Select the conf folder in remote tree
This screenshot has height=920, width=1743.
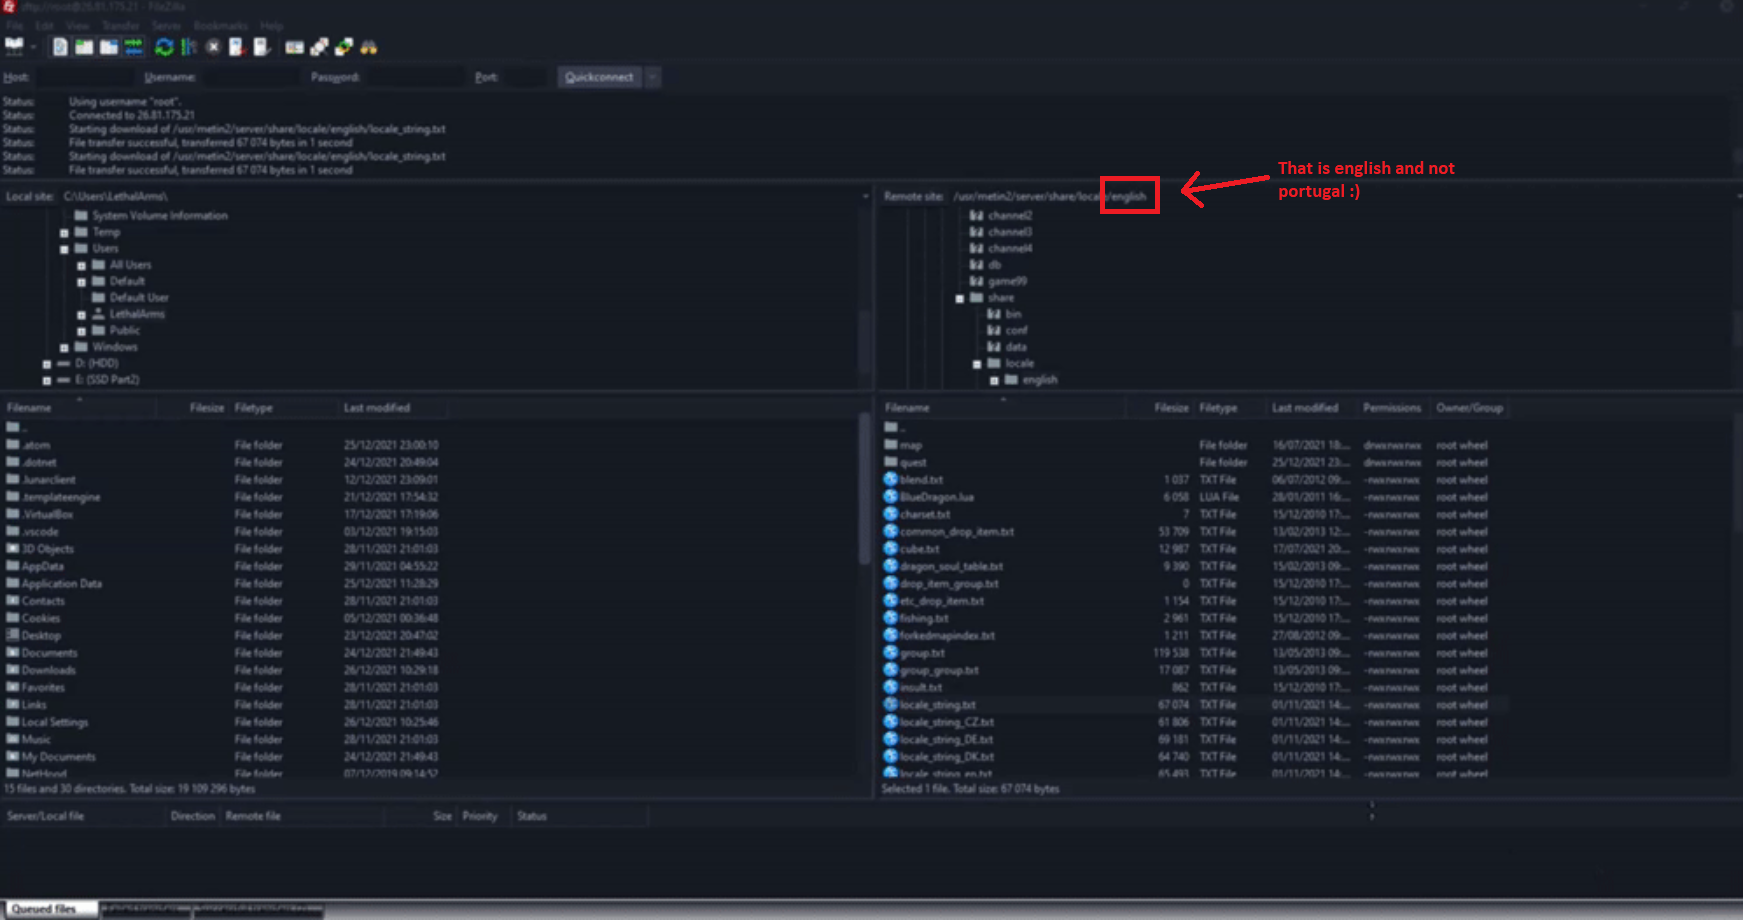pos(1016,331)
